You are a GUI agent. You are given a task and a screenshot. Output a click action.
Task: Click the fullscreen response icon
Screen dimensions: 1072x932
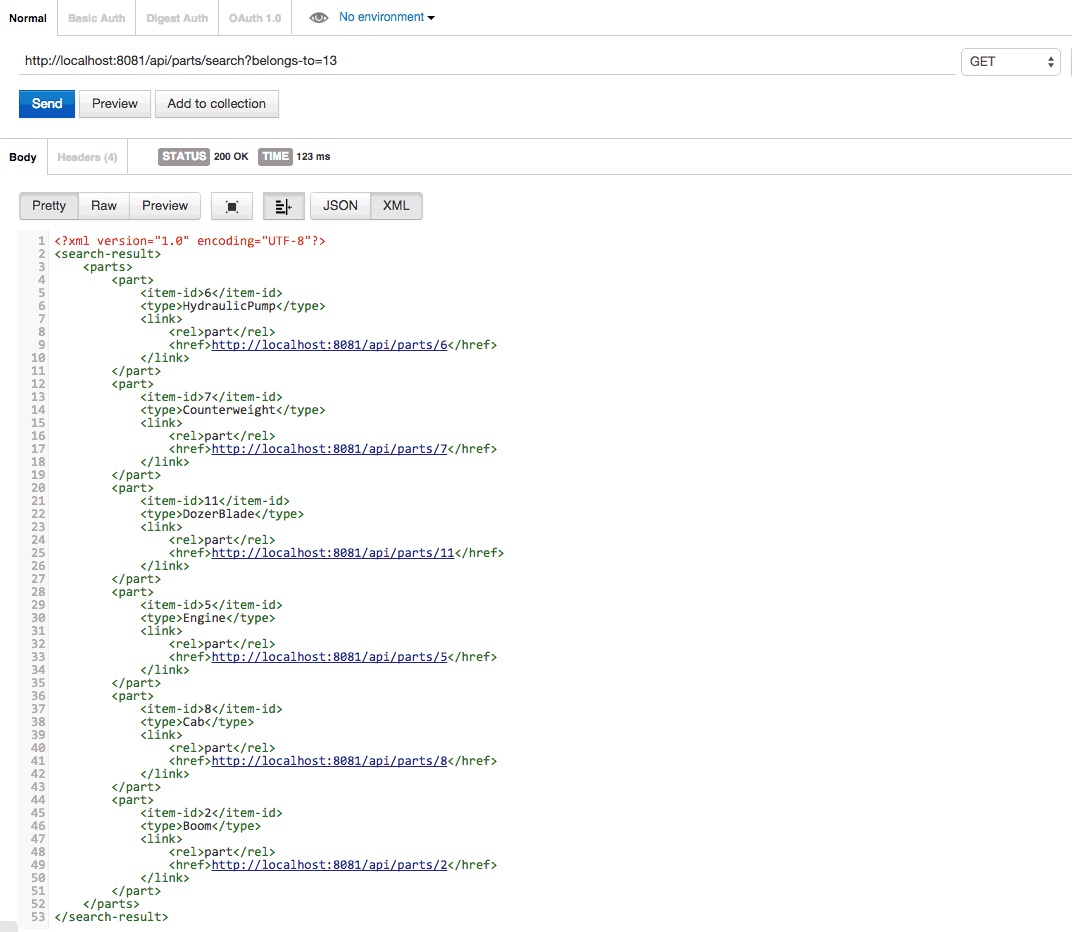232,206
